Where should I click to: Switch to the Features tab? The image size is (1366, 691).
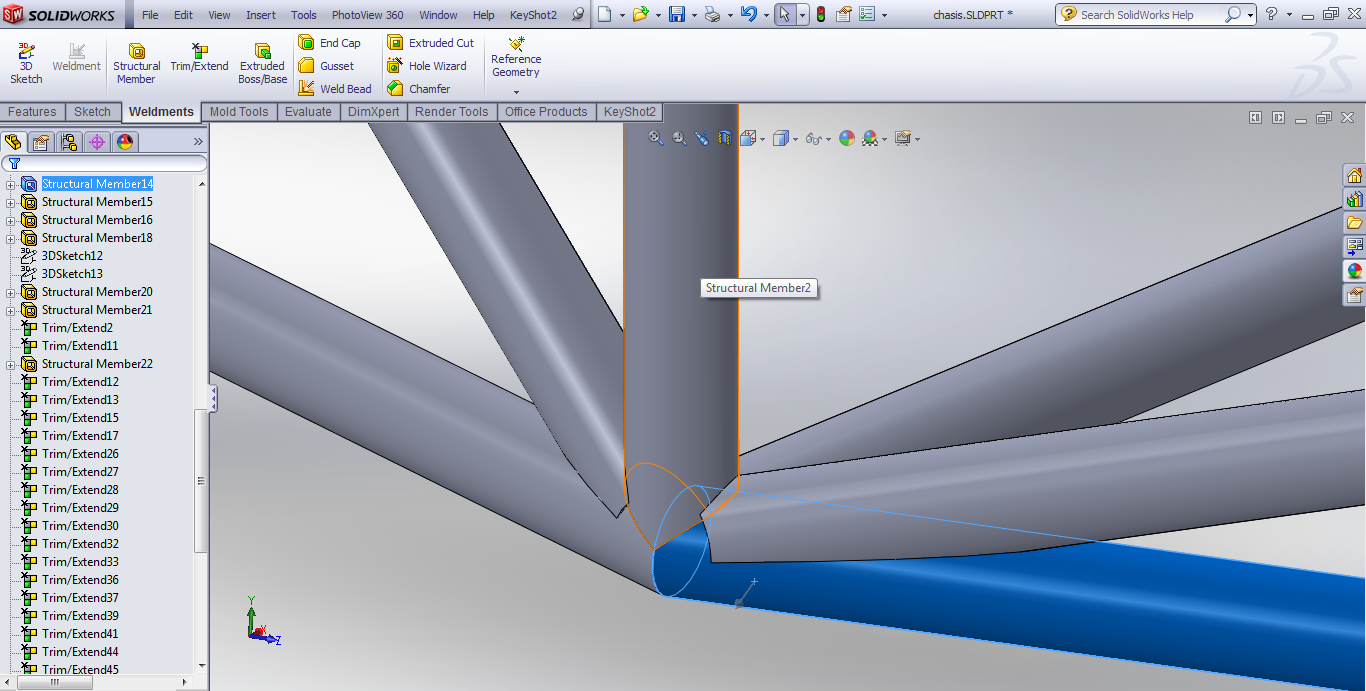[x=32, y=112]
